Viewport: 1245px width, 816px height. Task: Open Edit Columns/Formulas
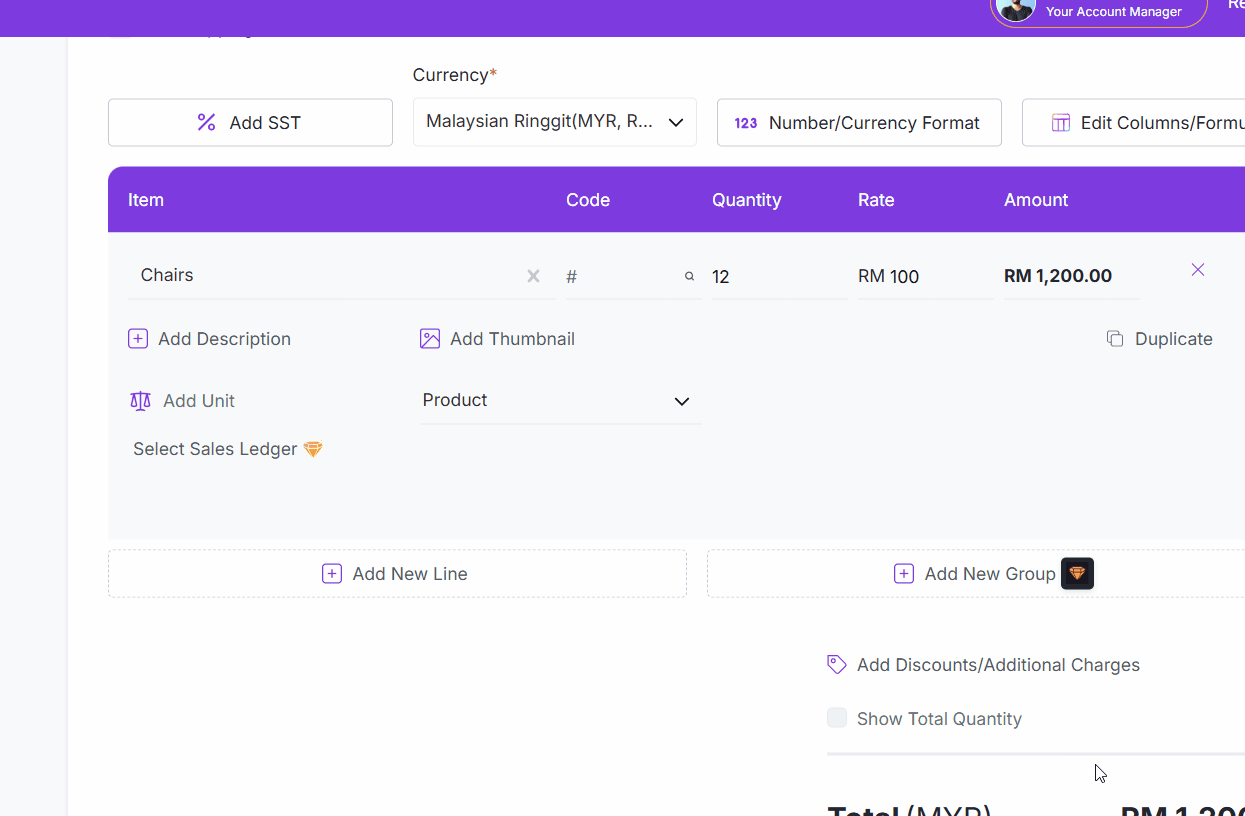(x=1134, y=122)
